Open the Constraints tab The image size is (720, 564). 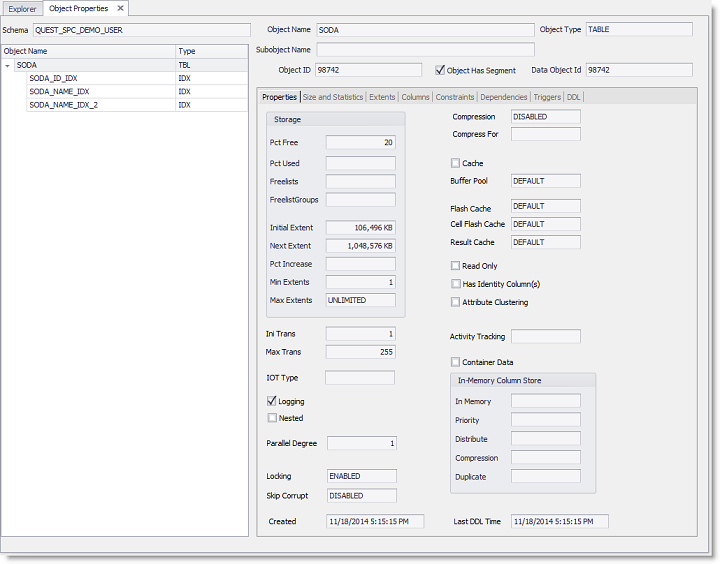click(455, 97)
